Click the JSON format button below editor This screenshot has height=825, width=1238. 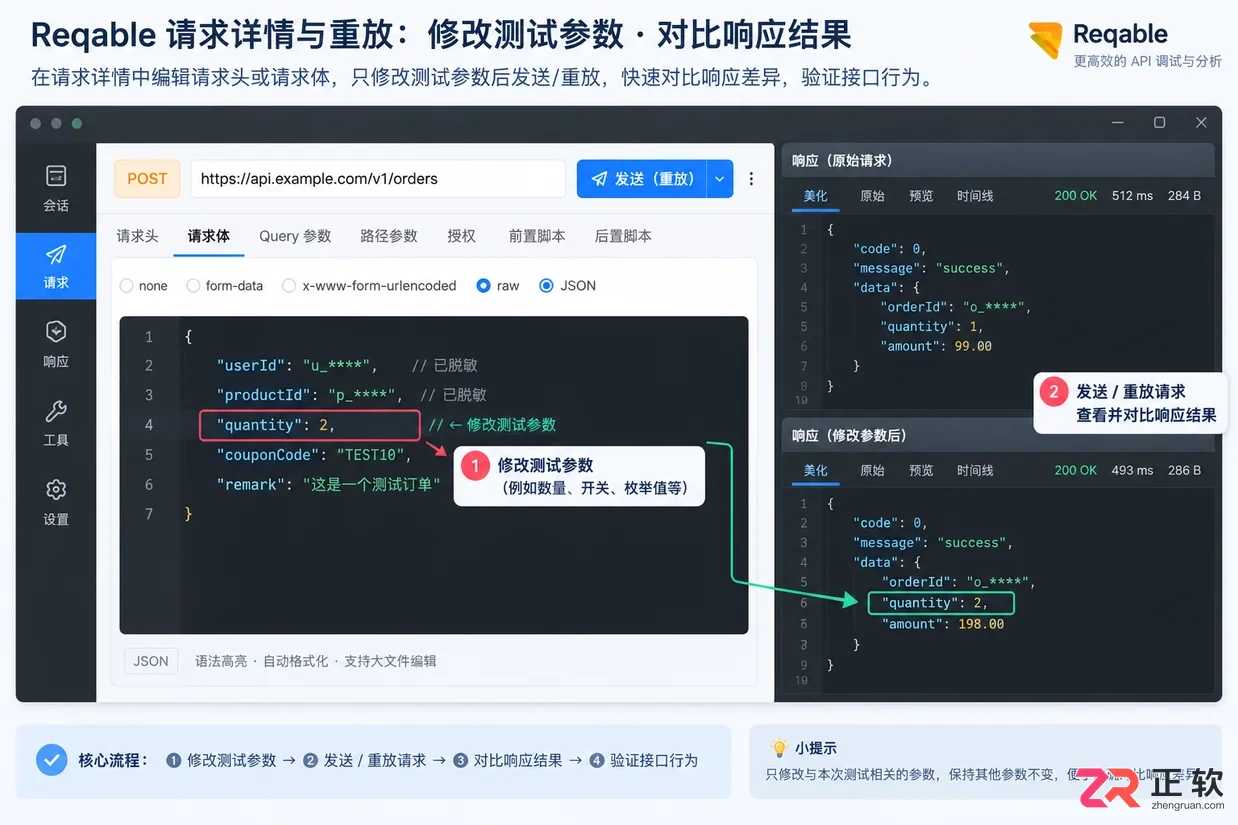[151, 661]
